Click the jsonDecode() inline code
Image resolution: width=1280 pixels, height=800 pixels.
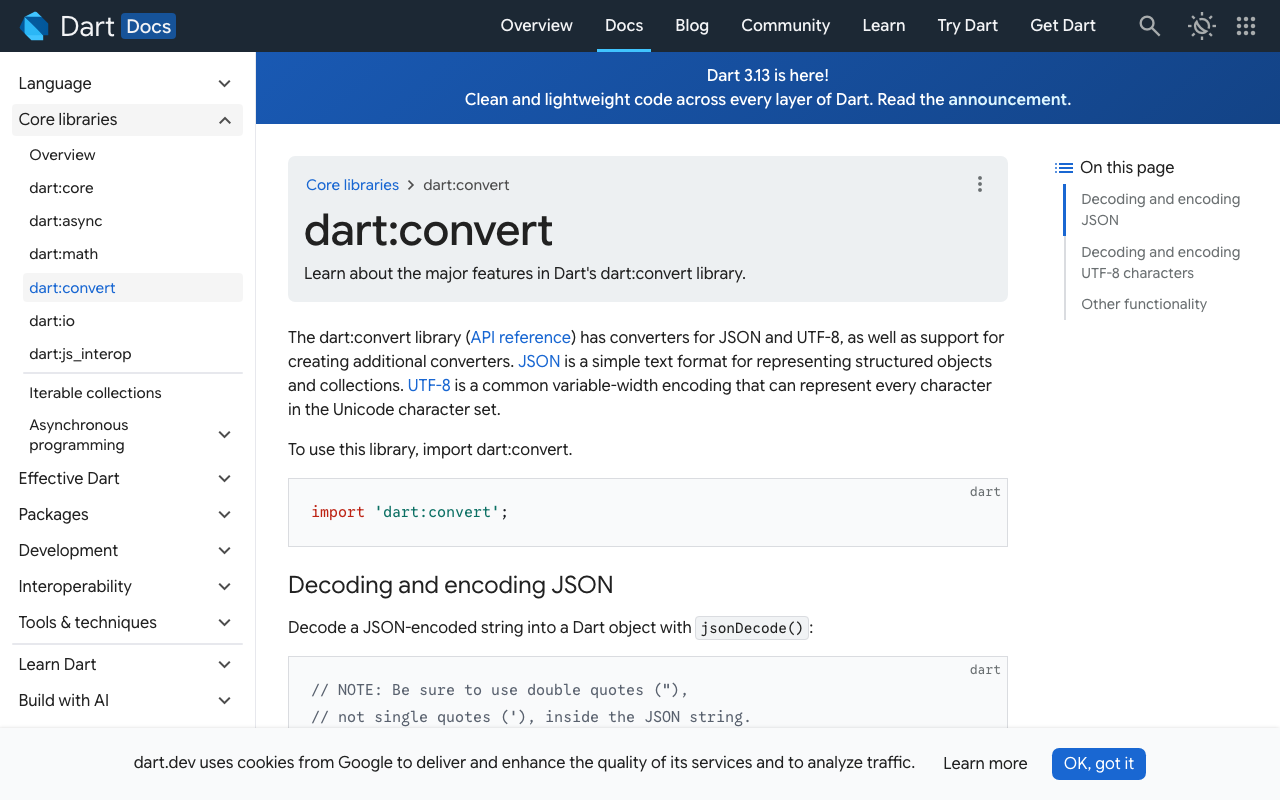point(752,628)
